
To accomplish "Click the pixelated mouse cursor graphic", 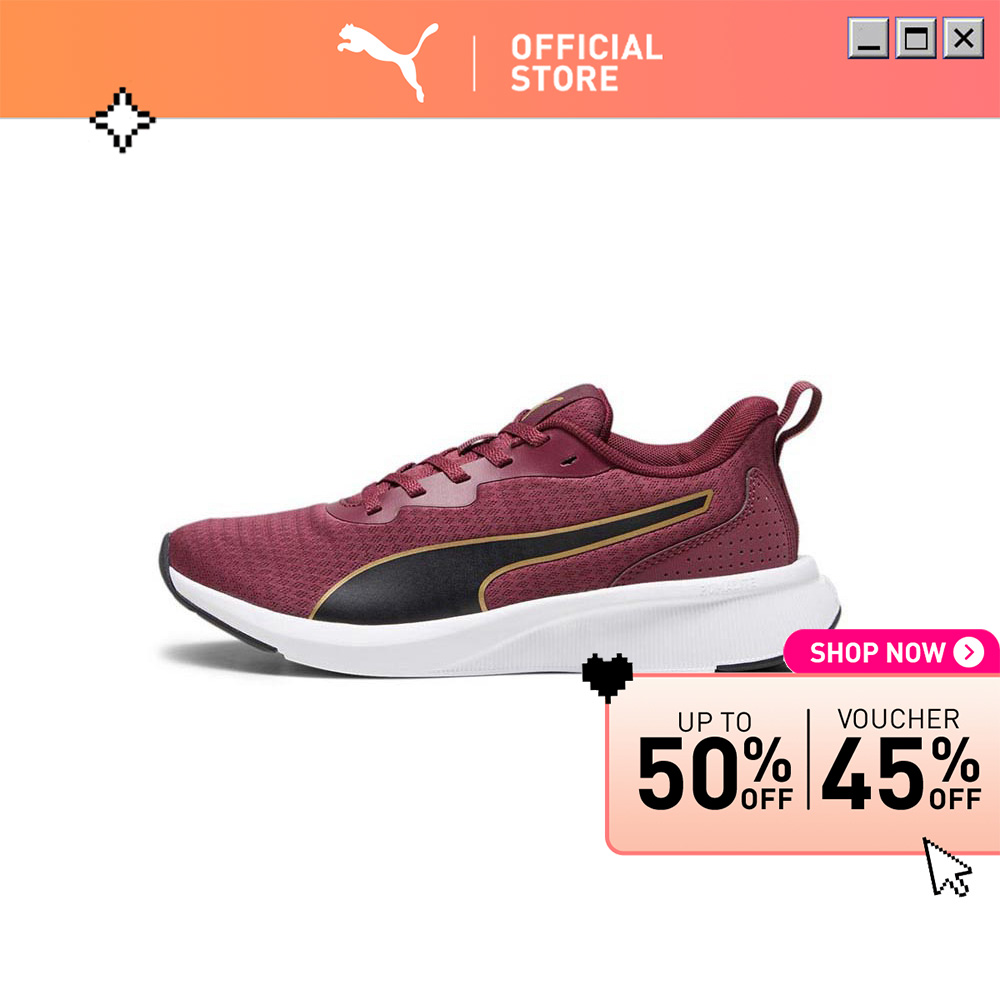I will (x=947, y=866).
